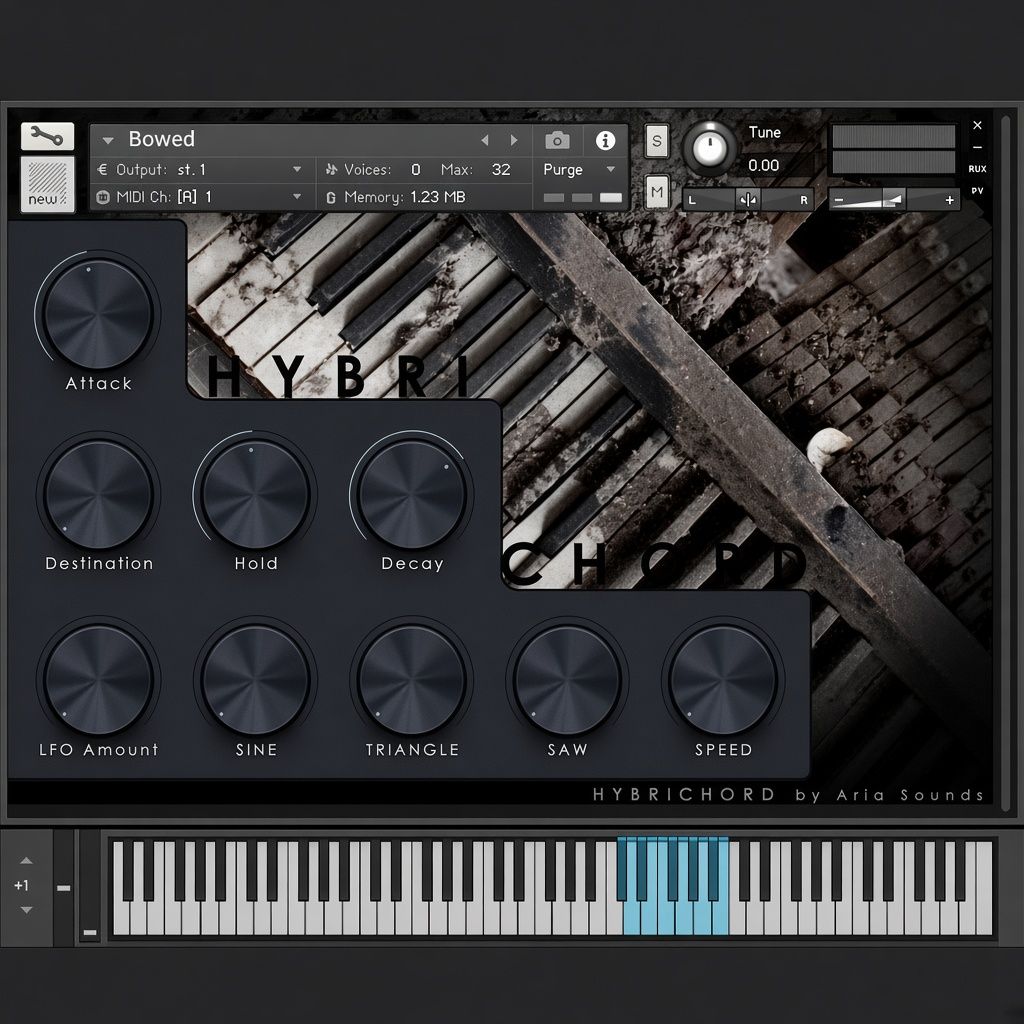Expand the Bowed instrument name dropdown arrow
Viewport: 1024px width, 1024px height.
(108, 140)
